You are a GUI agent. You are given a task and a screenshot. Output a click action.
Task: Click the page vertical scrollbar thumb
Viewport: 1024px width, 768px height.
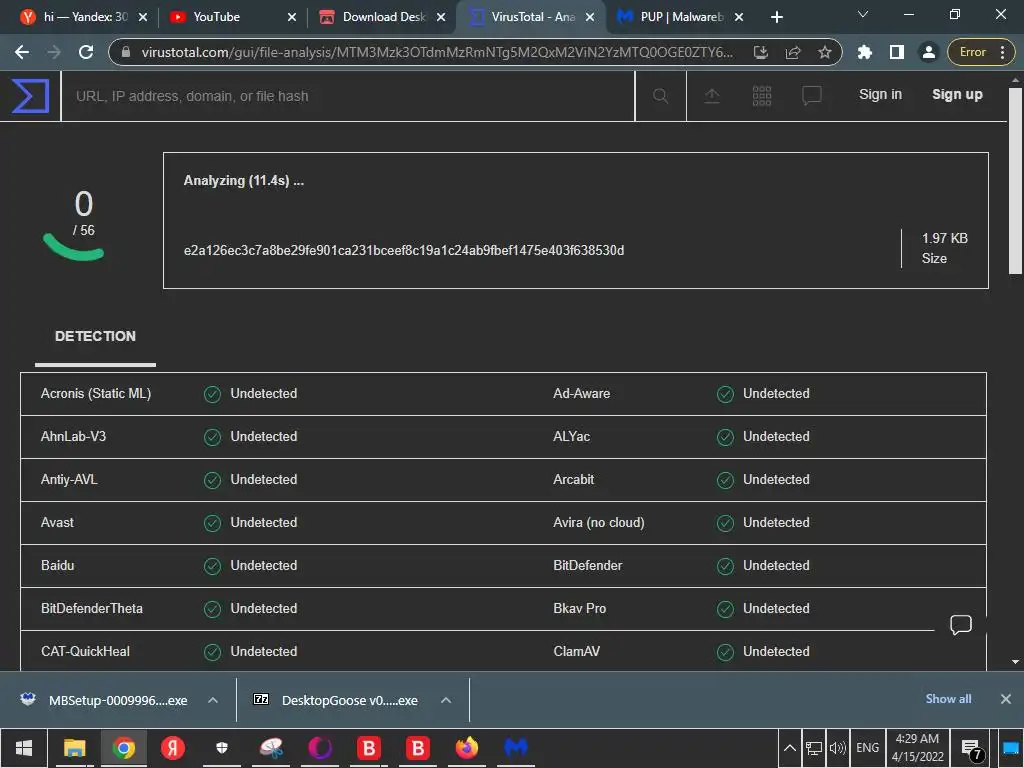pos(1015,180)
